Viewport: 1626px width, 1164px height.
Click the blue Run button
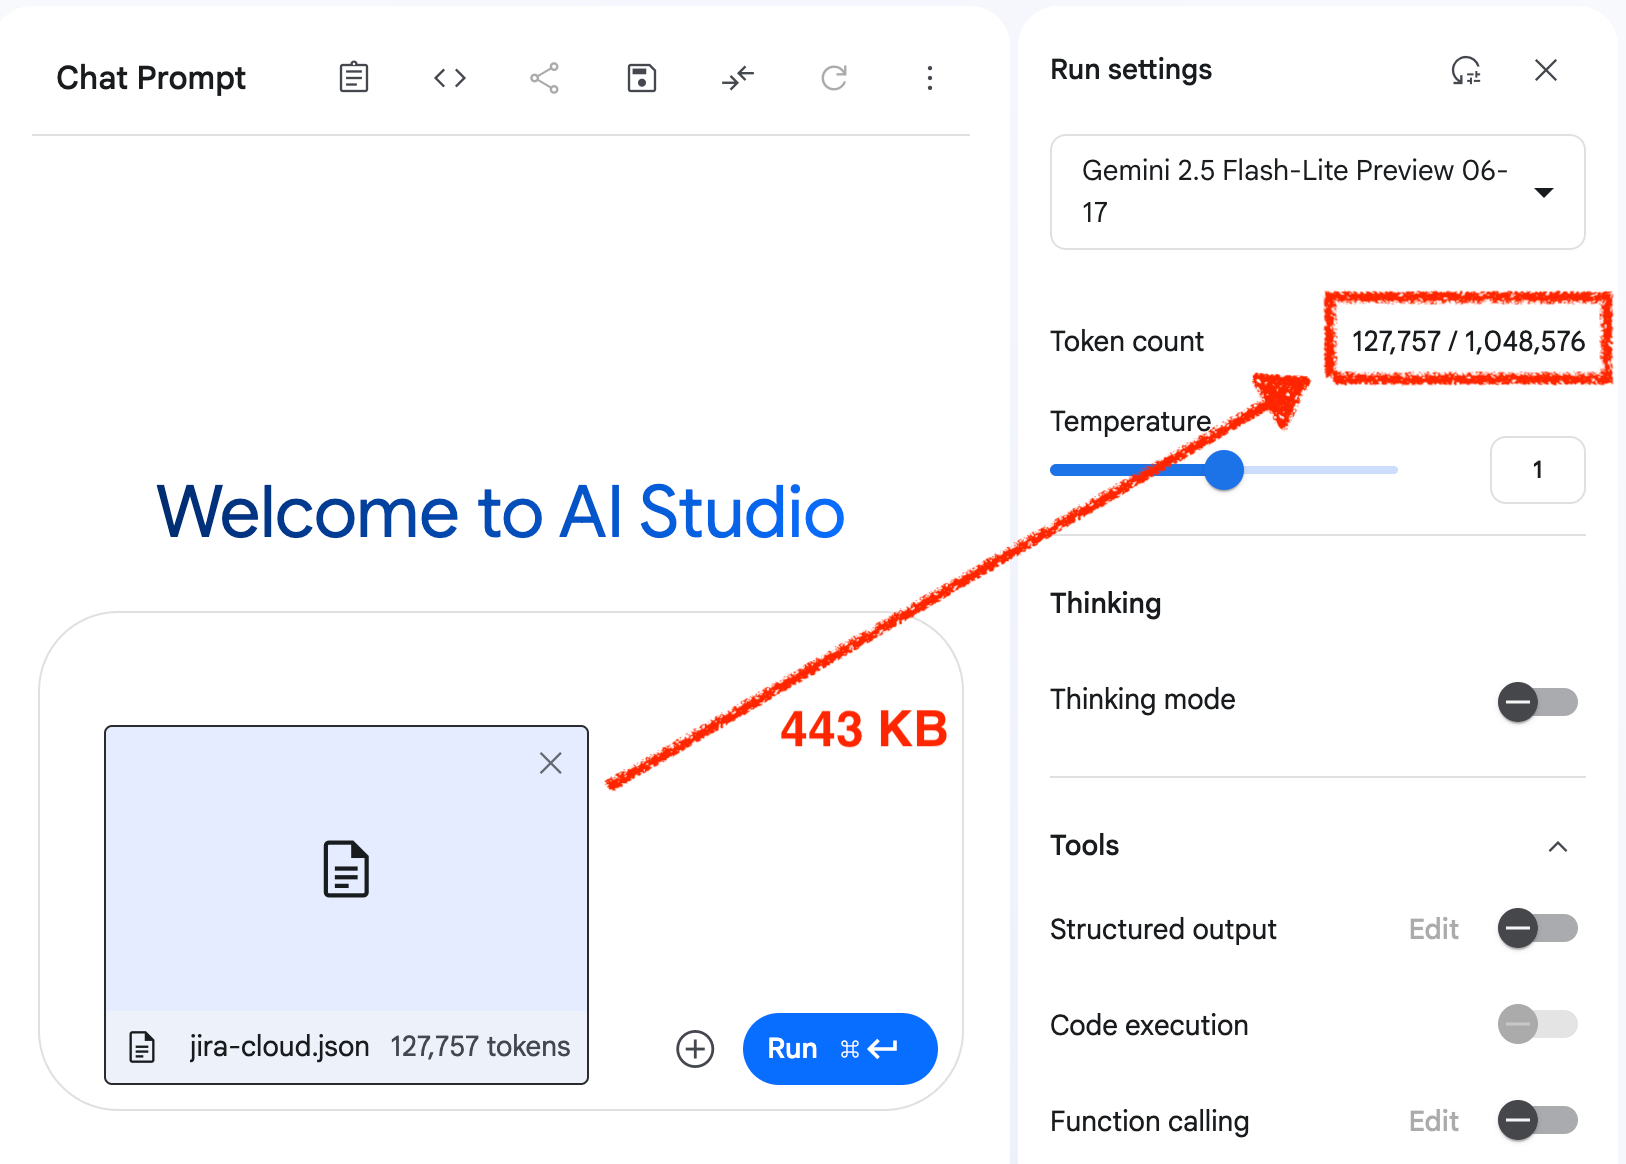(x=840, y=1049)
